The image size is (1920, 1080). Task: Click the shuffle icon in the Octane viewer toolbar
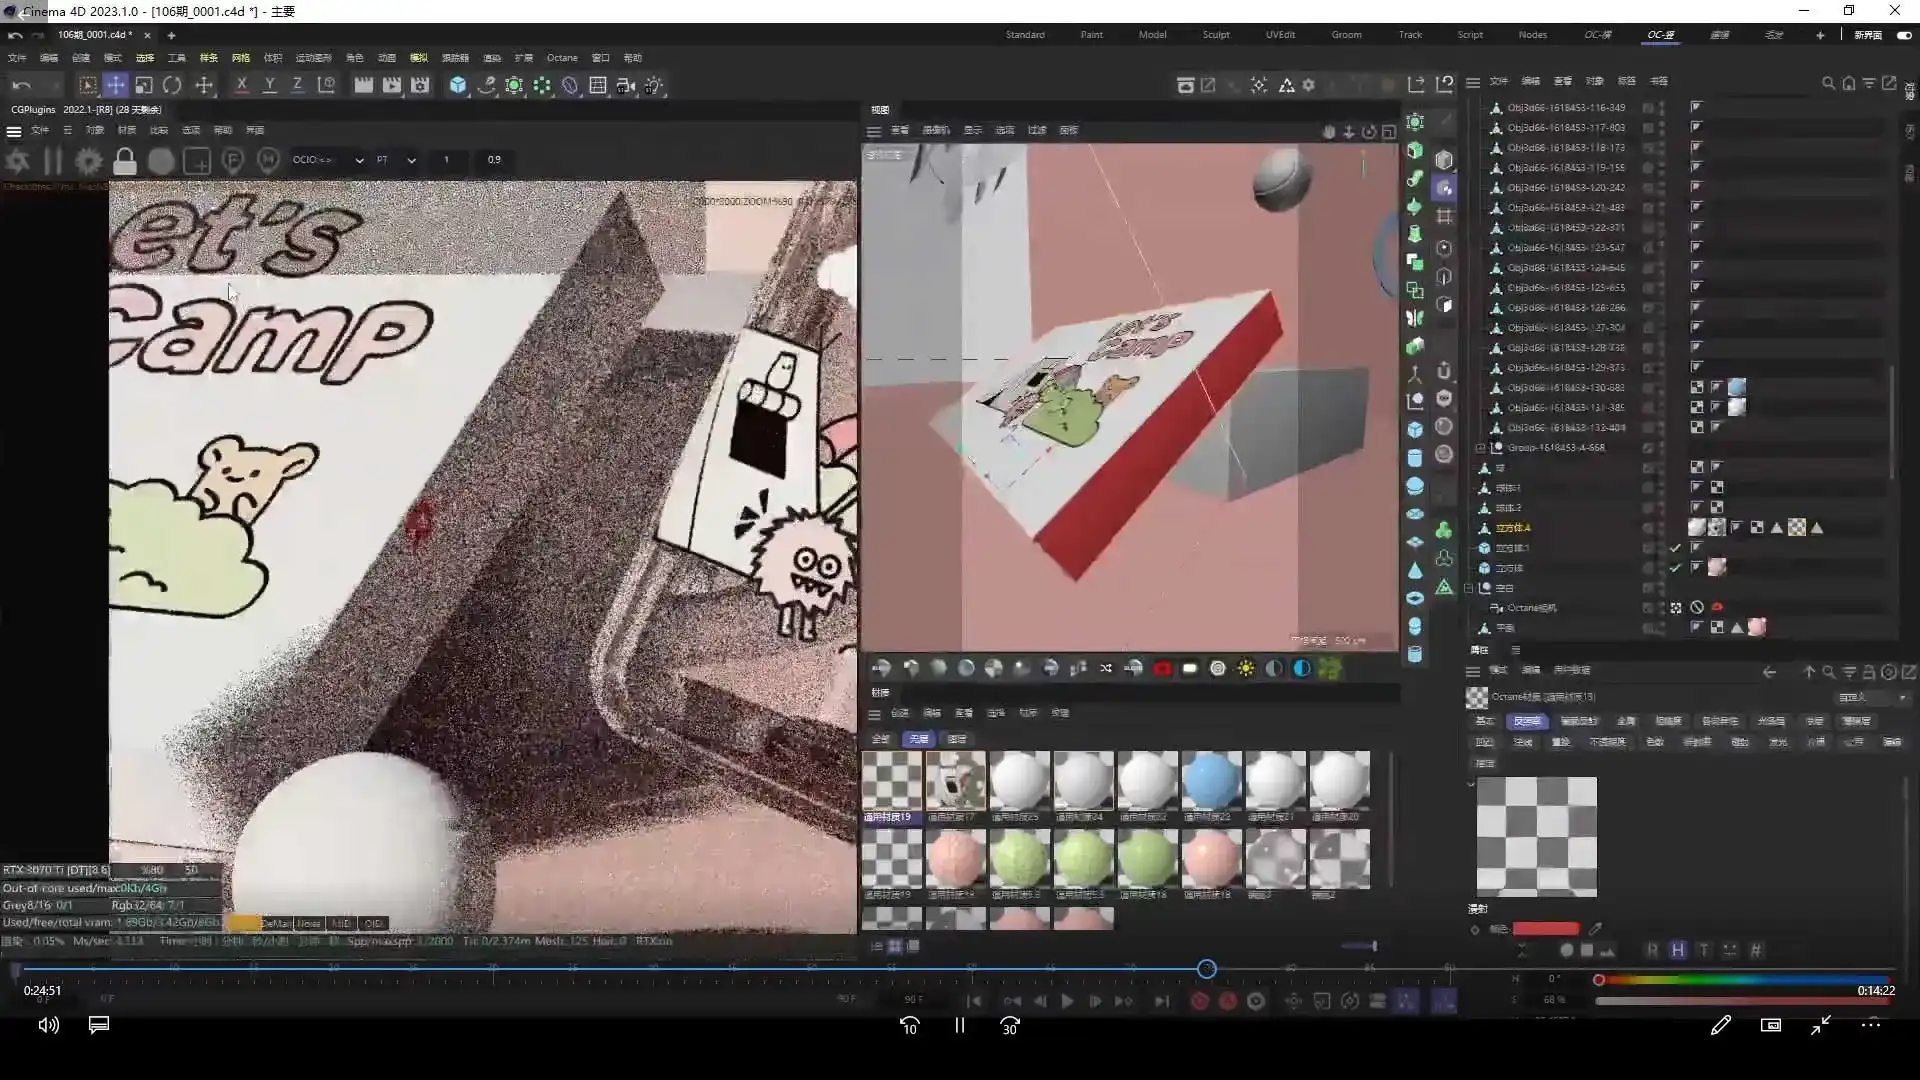point(1106,668)
